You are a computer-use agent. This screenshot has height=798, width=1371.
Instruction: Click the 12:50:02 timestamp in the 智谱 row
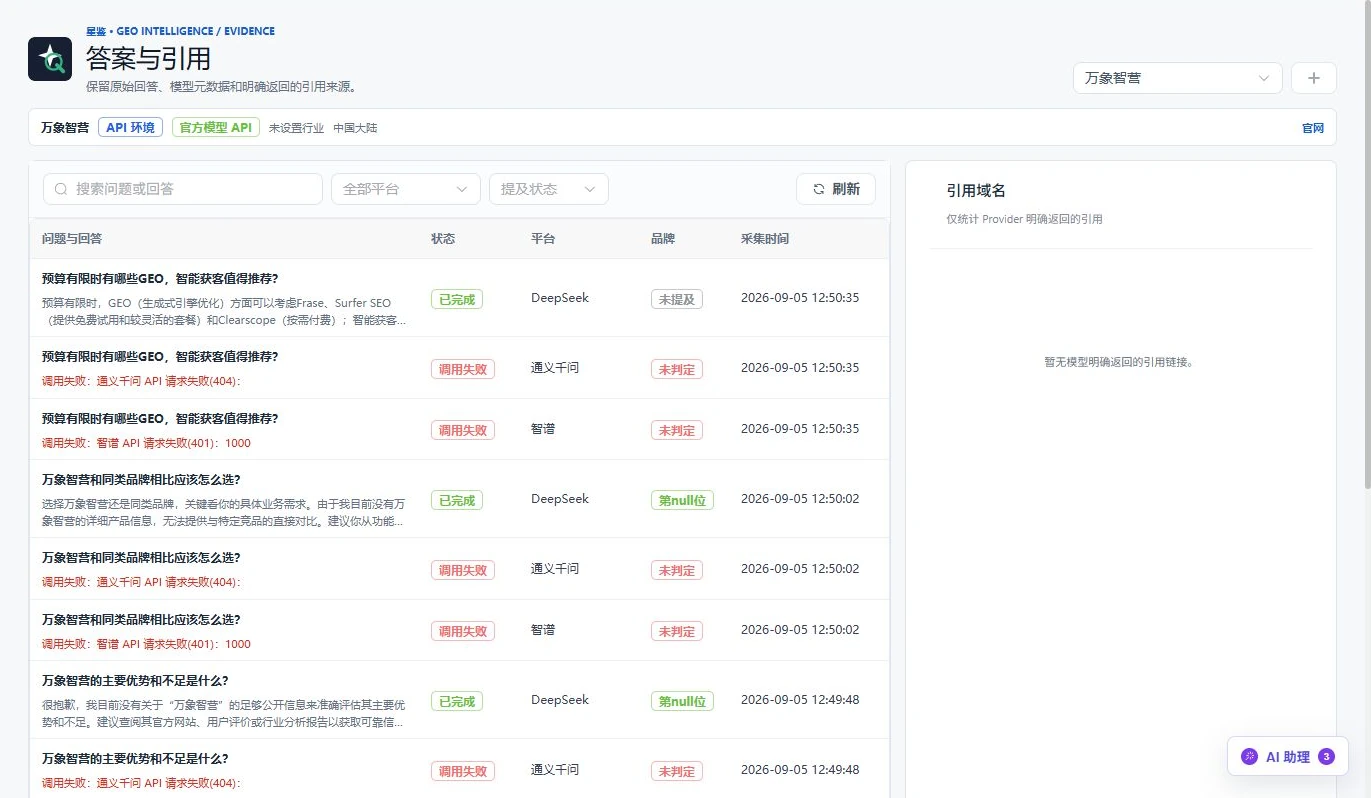[x=800, y=630]
